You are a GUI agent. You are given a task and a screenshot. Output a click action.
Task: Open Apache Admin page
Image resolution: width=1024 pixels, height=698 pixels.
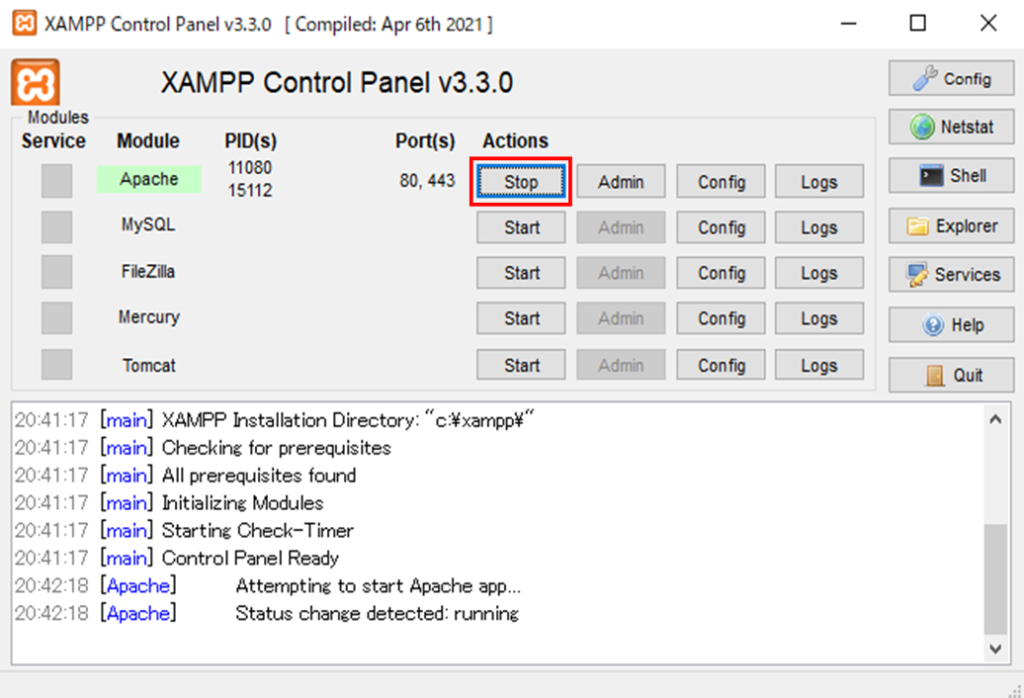click(620, 182)
